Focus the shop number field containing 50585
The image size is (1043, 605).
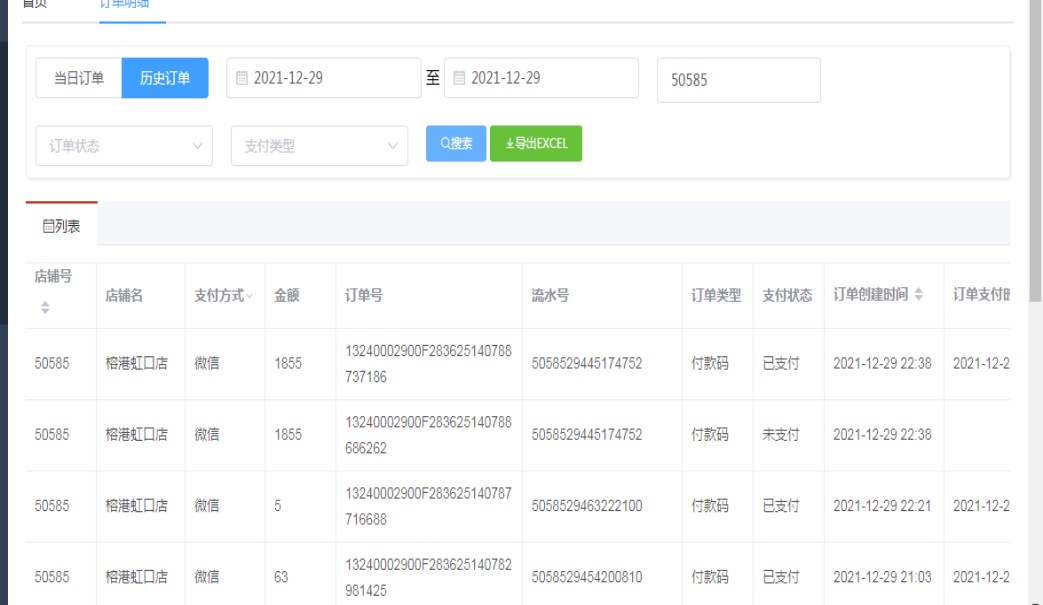[x=738, y=80]
